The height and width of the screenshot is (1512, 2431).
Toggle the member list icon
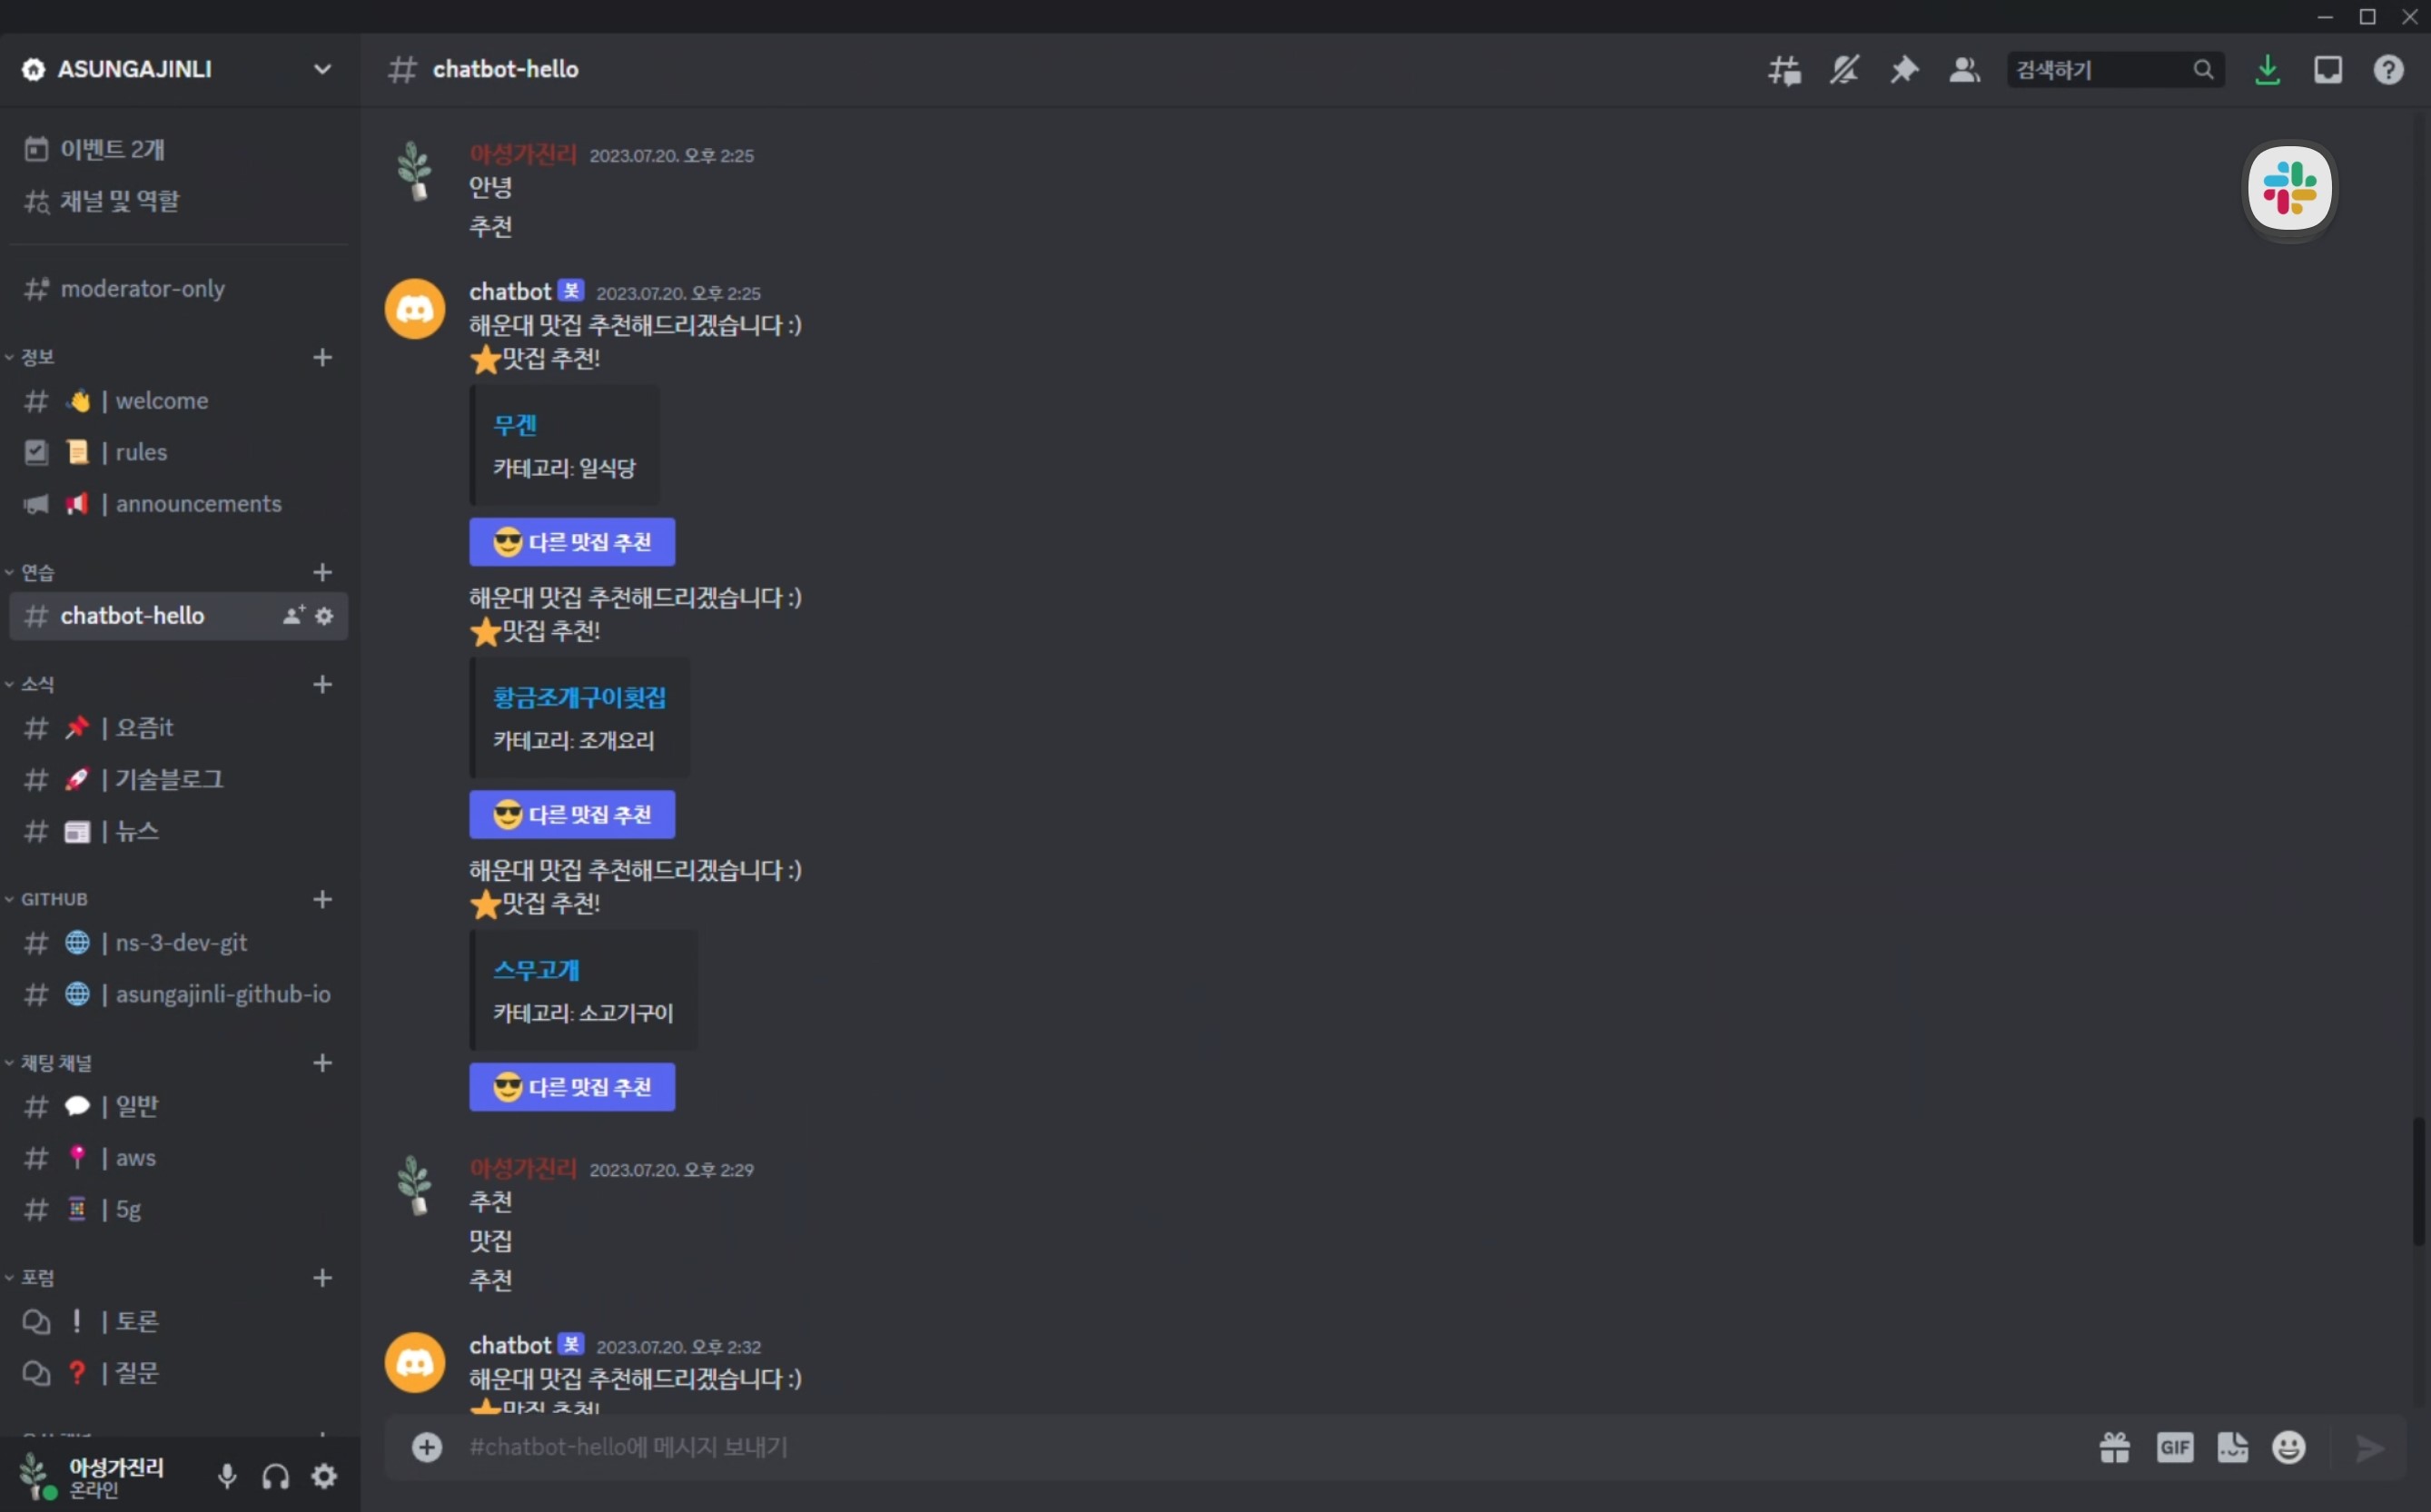point(1964,70)
